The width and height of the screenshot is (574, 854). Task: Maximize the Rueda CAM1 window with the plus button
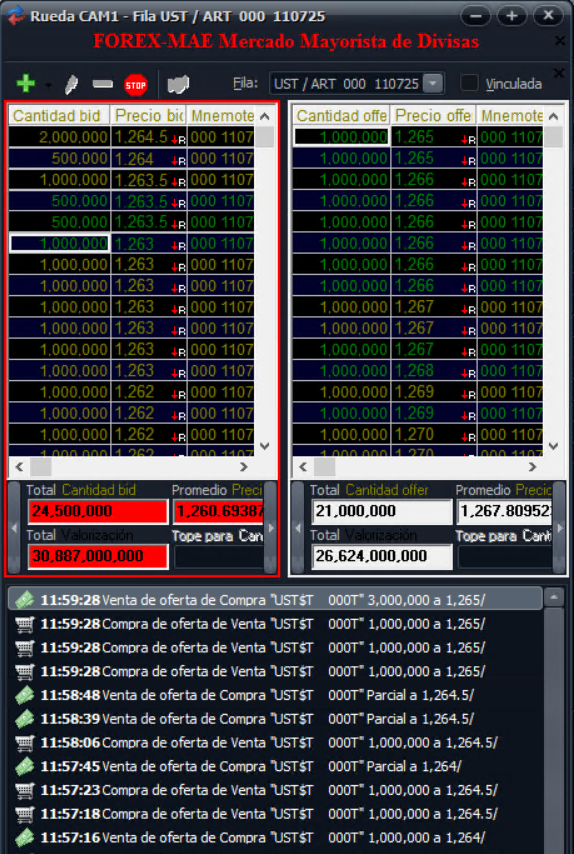pyautogui.click(x=511, y=15)
